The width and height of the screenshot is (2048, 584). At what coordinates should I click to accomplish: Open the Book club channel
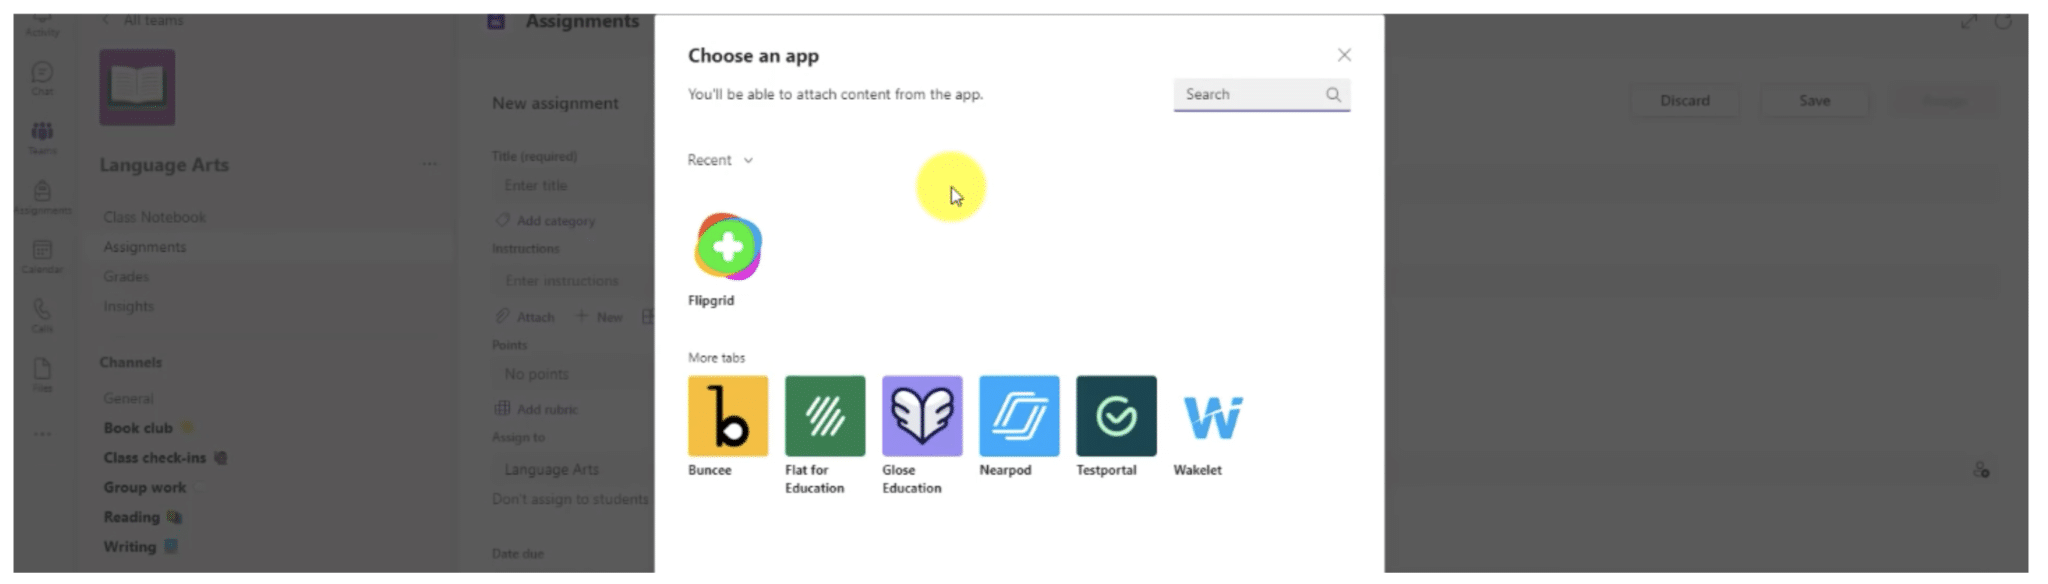(x=148, y=428)
